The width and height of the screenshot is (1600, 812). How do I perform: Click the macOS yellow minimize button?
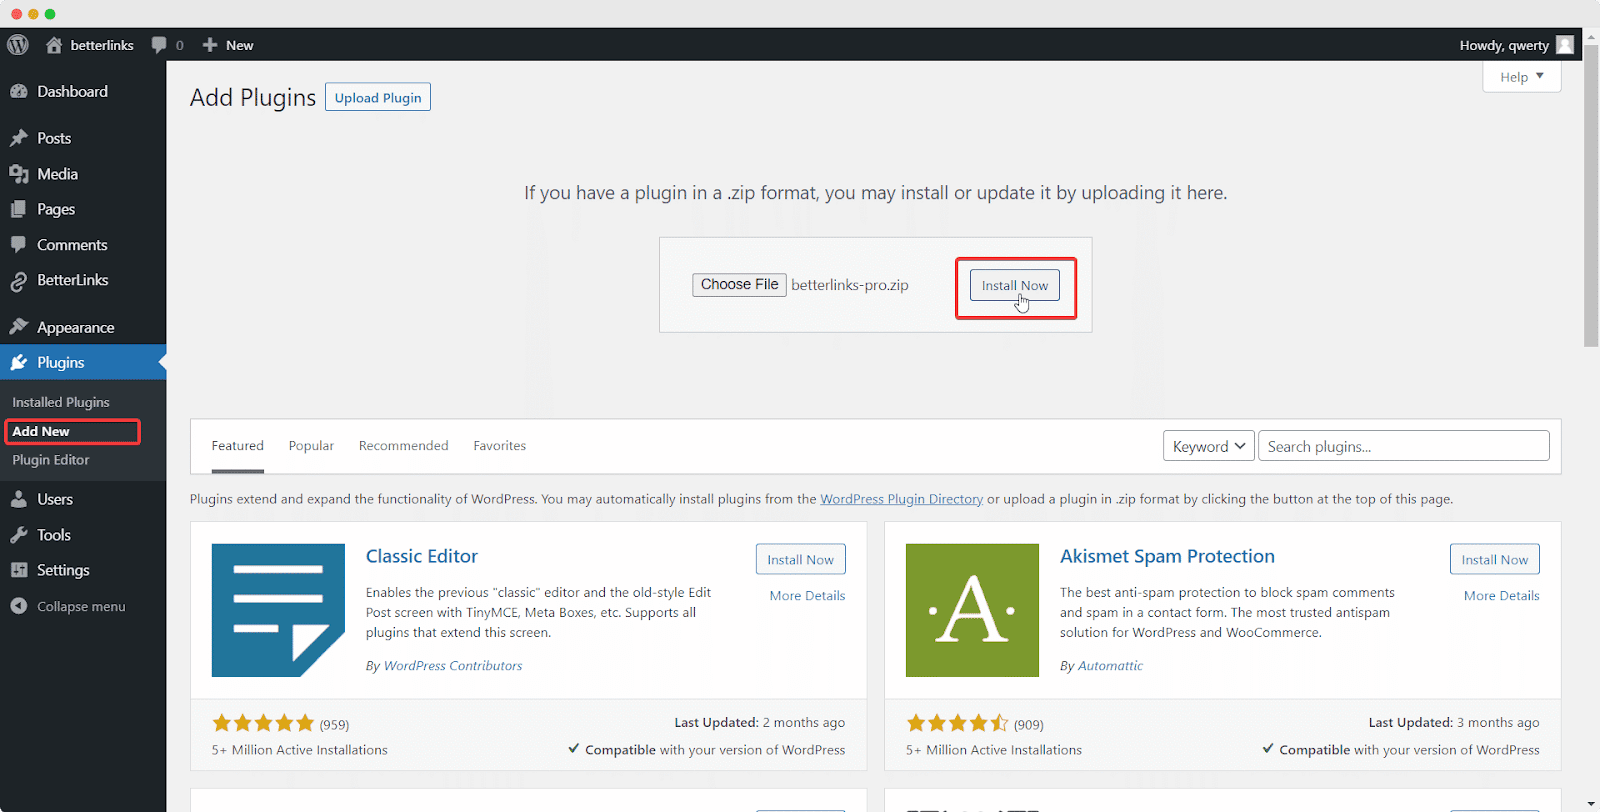[33, 14]
